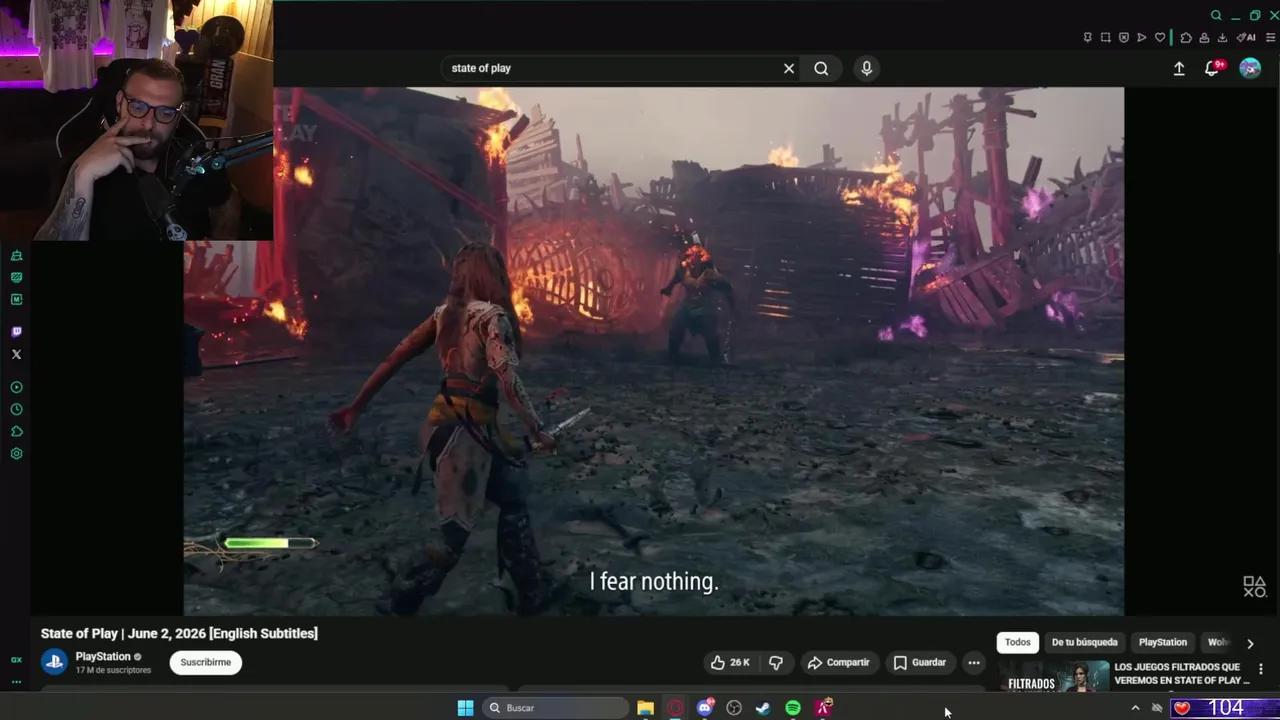Open Opera GX from the taskbar
Screen dimensions: 1280x720
[675, 708]
